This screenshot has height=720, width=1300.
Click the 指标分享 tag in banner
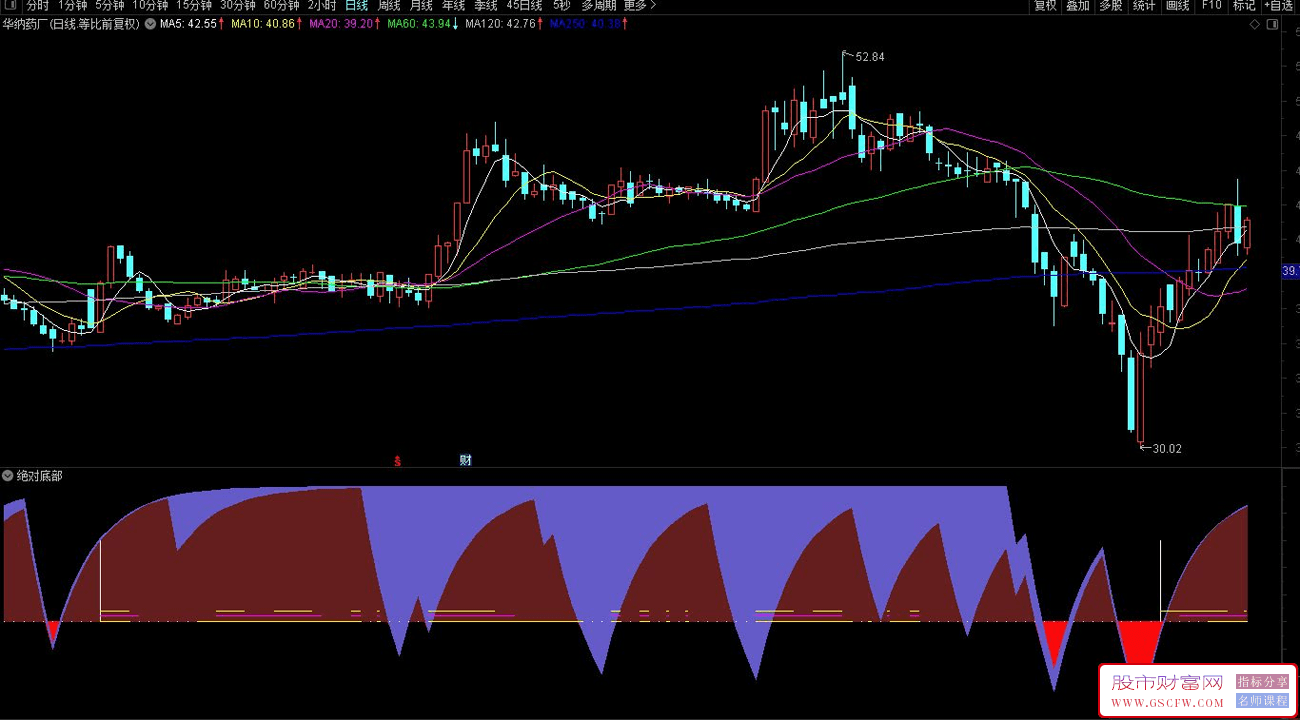[1263, 682]
